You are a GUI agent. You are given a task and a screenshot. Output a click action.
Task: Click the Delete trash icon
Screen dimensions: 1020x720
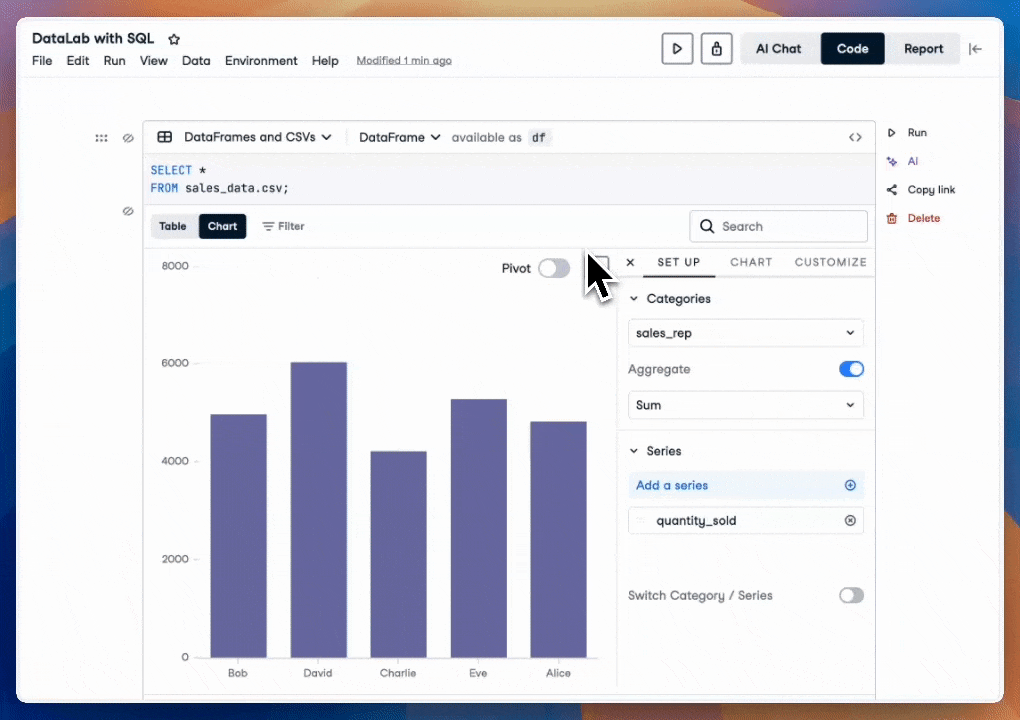(x=892, y=219)
